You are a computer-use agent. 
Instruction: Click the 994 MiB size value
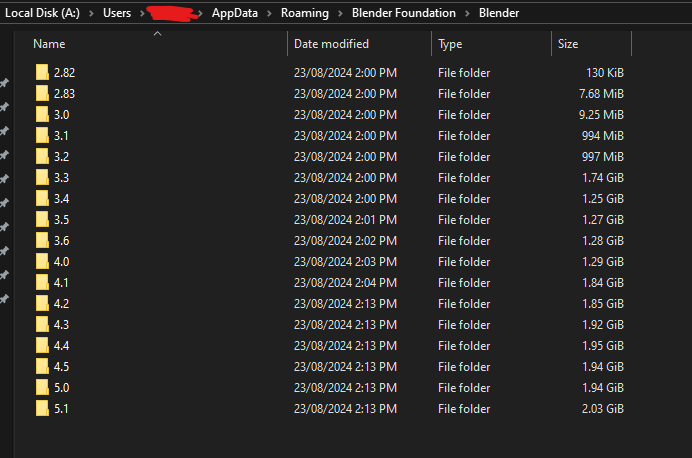(x=603, y=135)
